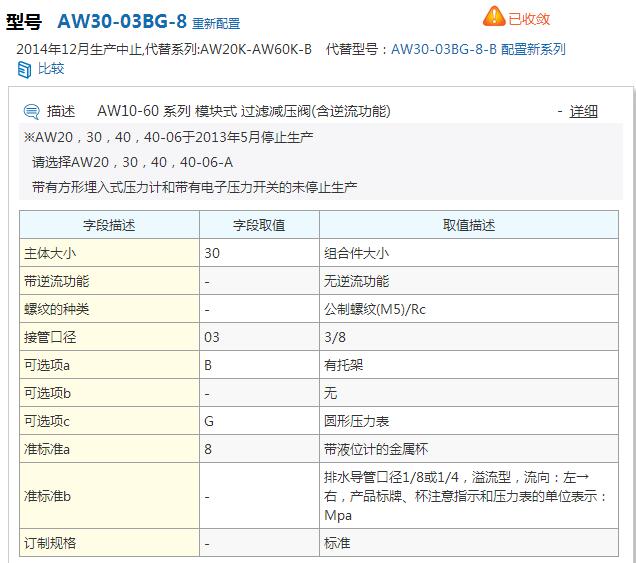Click the orange warning triangle icon

493,16
